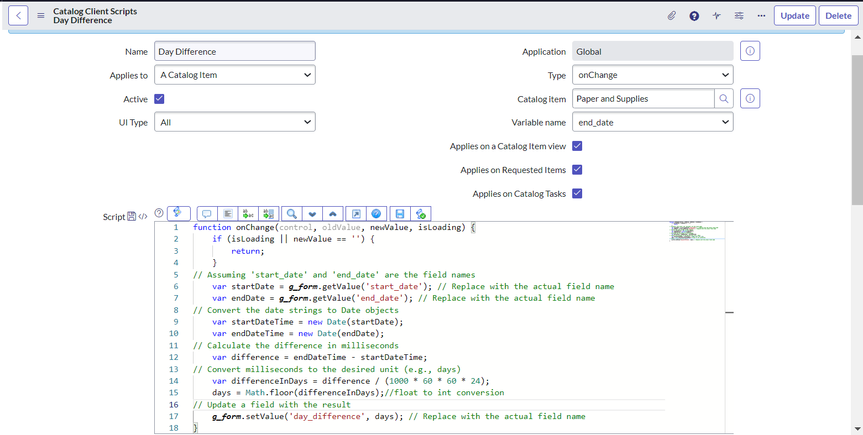The width and height of the screenshot is (863, 435).
Task: Open attachments via the paperclip icon
Action: tap(671, 15)
